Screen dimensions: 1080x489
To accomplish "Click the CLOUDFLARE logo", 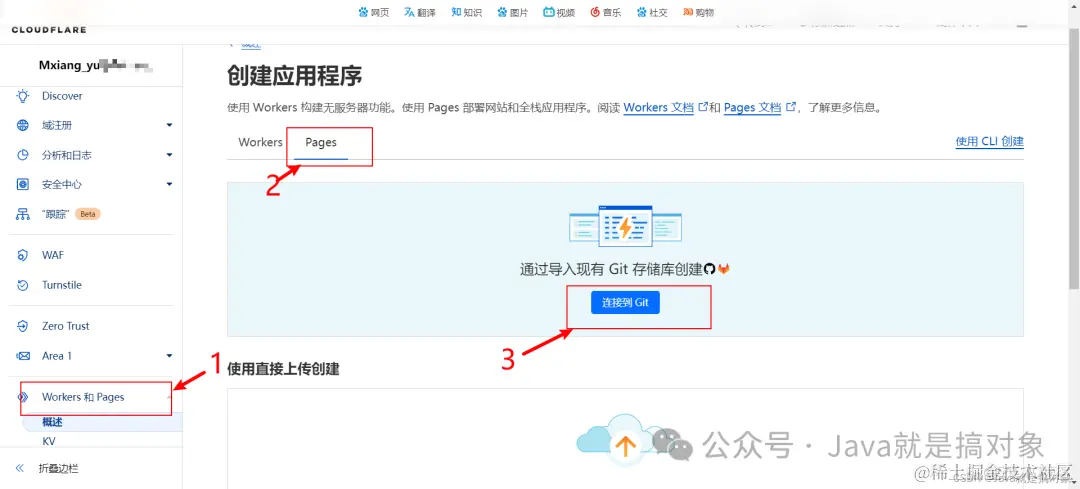I will click(49, 30).
